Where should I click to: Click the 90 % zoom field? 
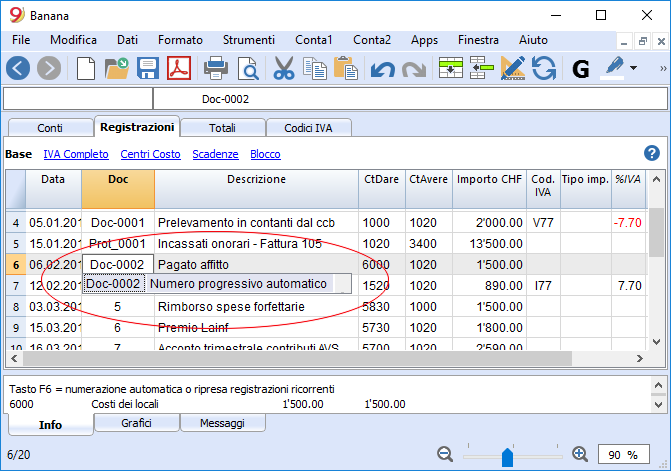[623, 455]
